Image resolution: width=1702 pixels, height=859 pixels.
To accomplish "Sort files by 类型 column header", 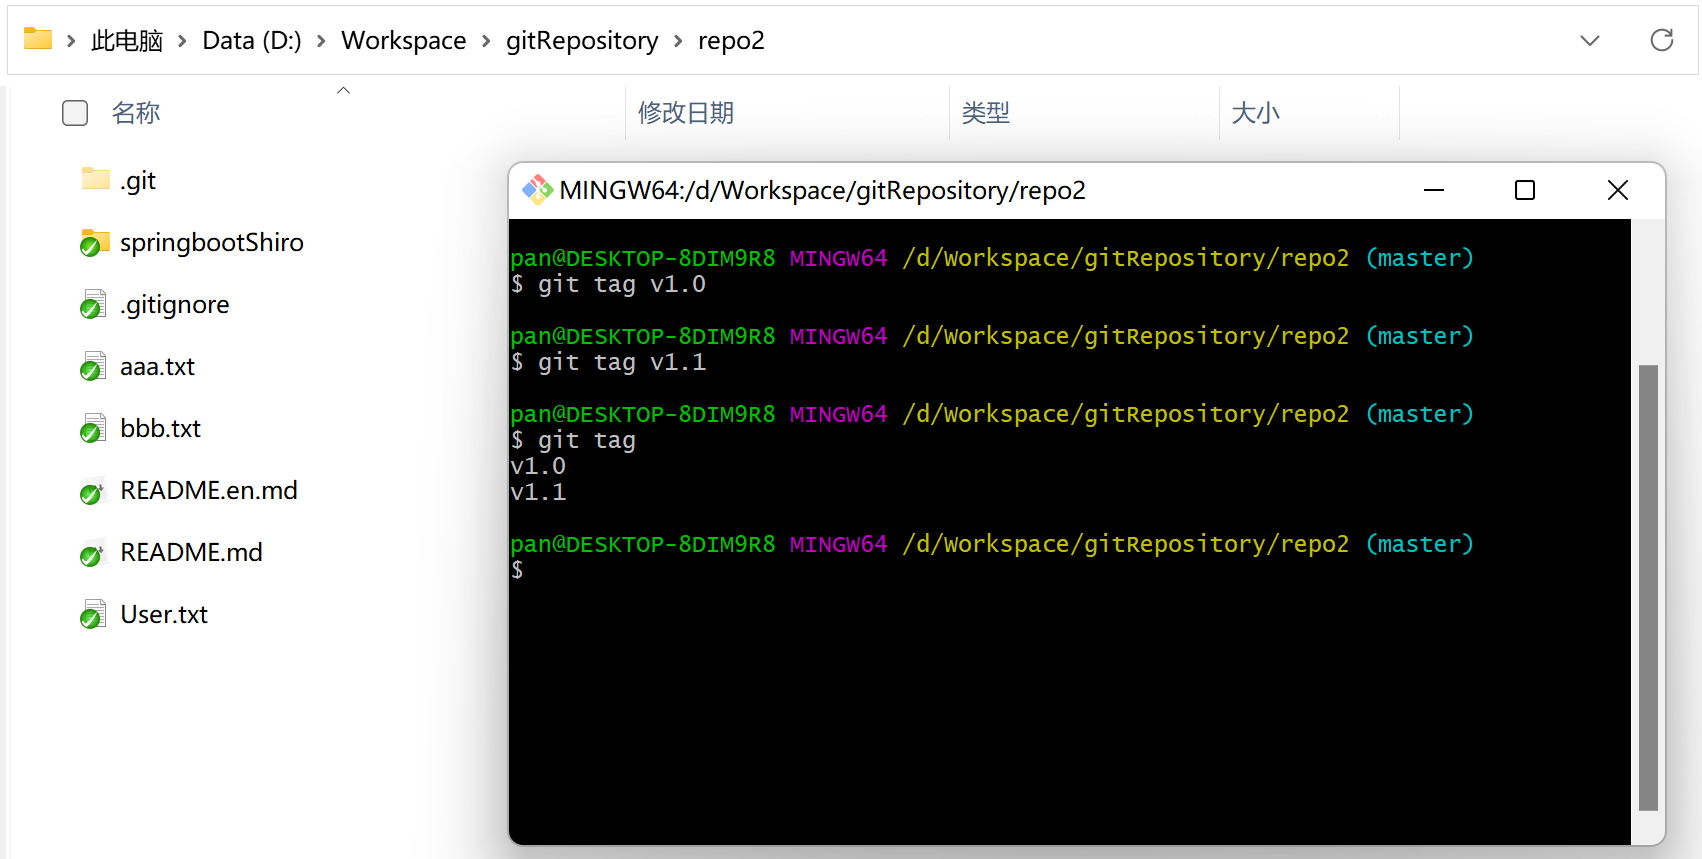I will click(985, 113).
